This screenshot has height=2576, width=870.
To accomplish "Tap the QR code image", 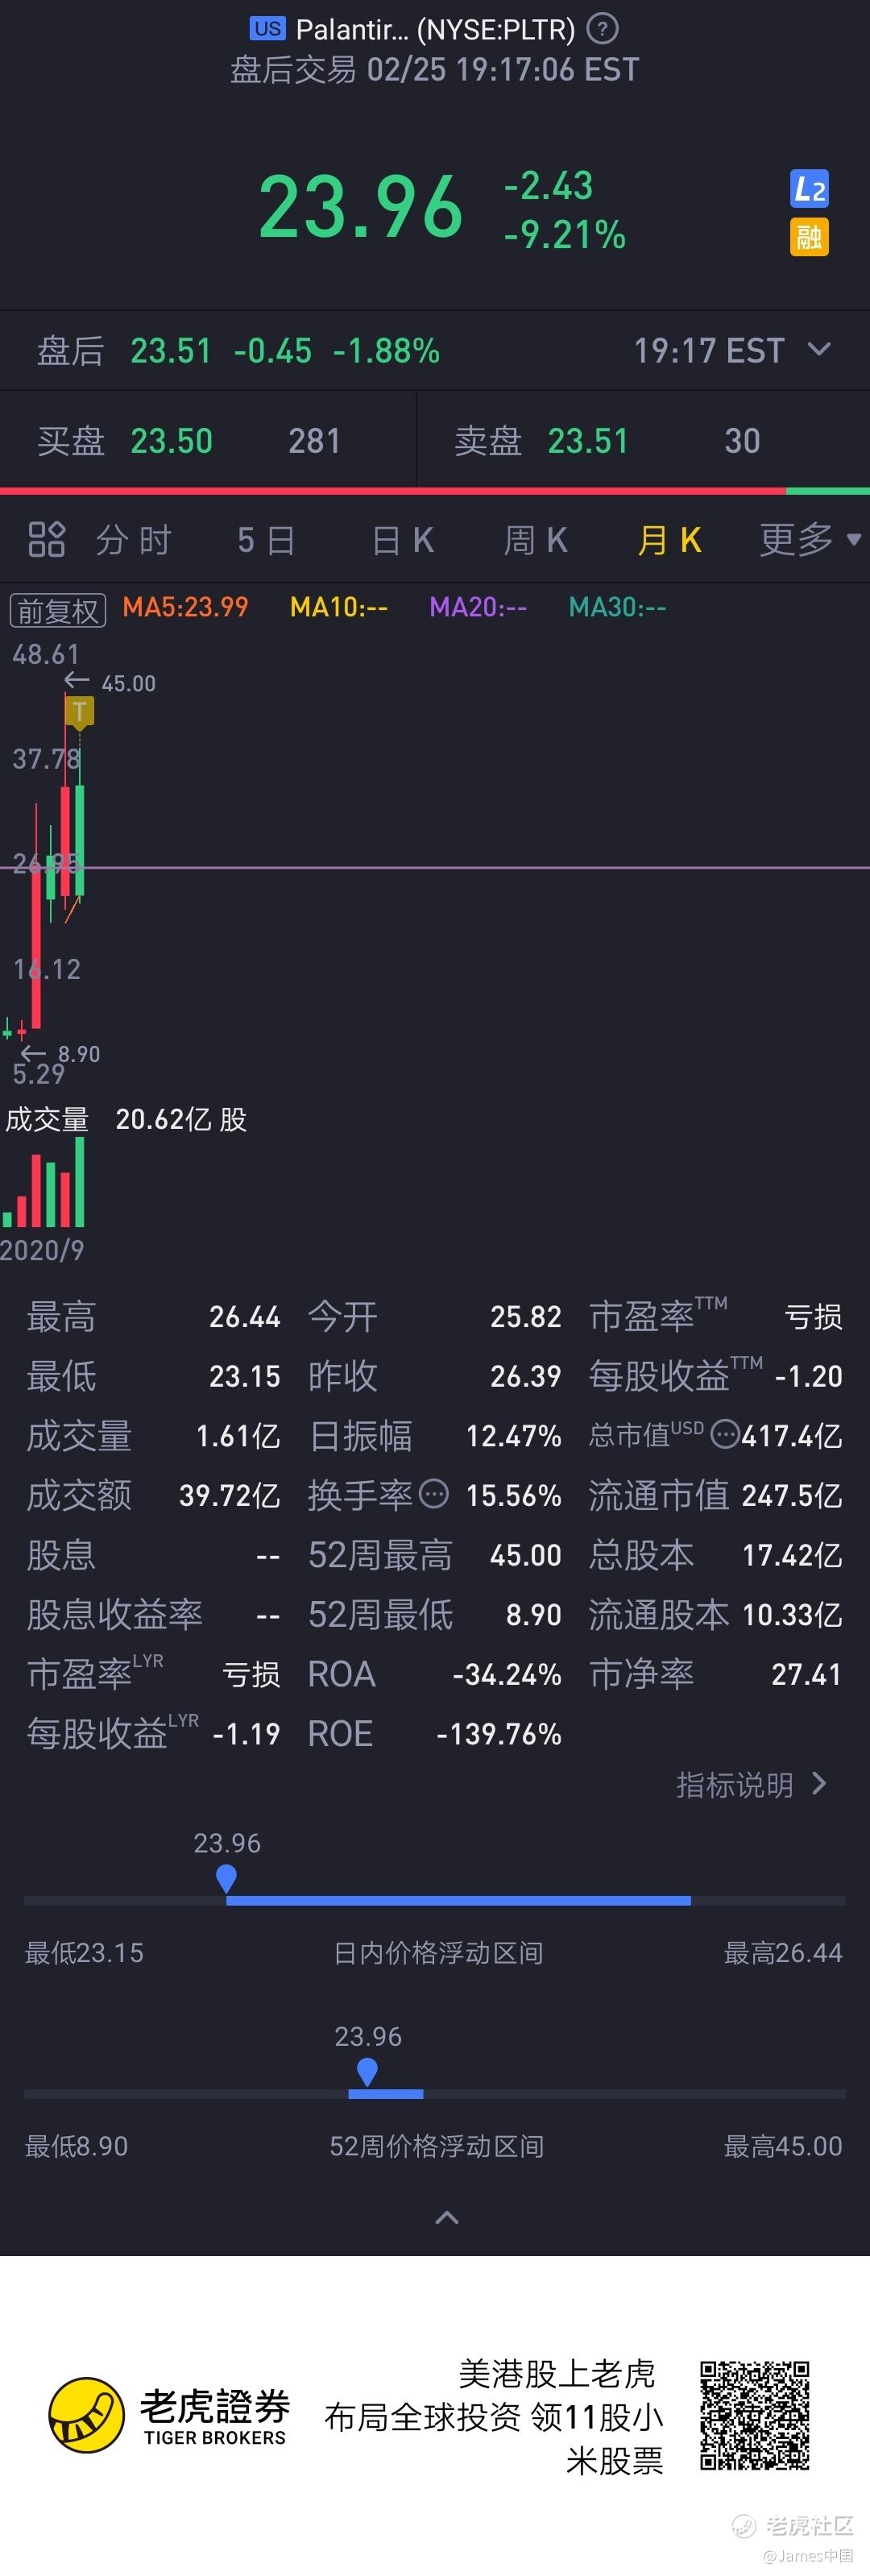I will (x=754, y=2415).
